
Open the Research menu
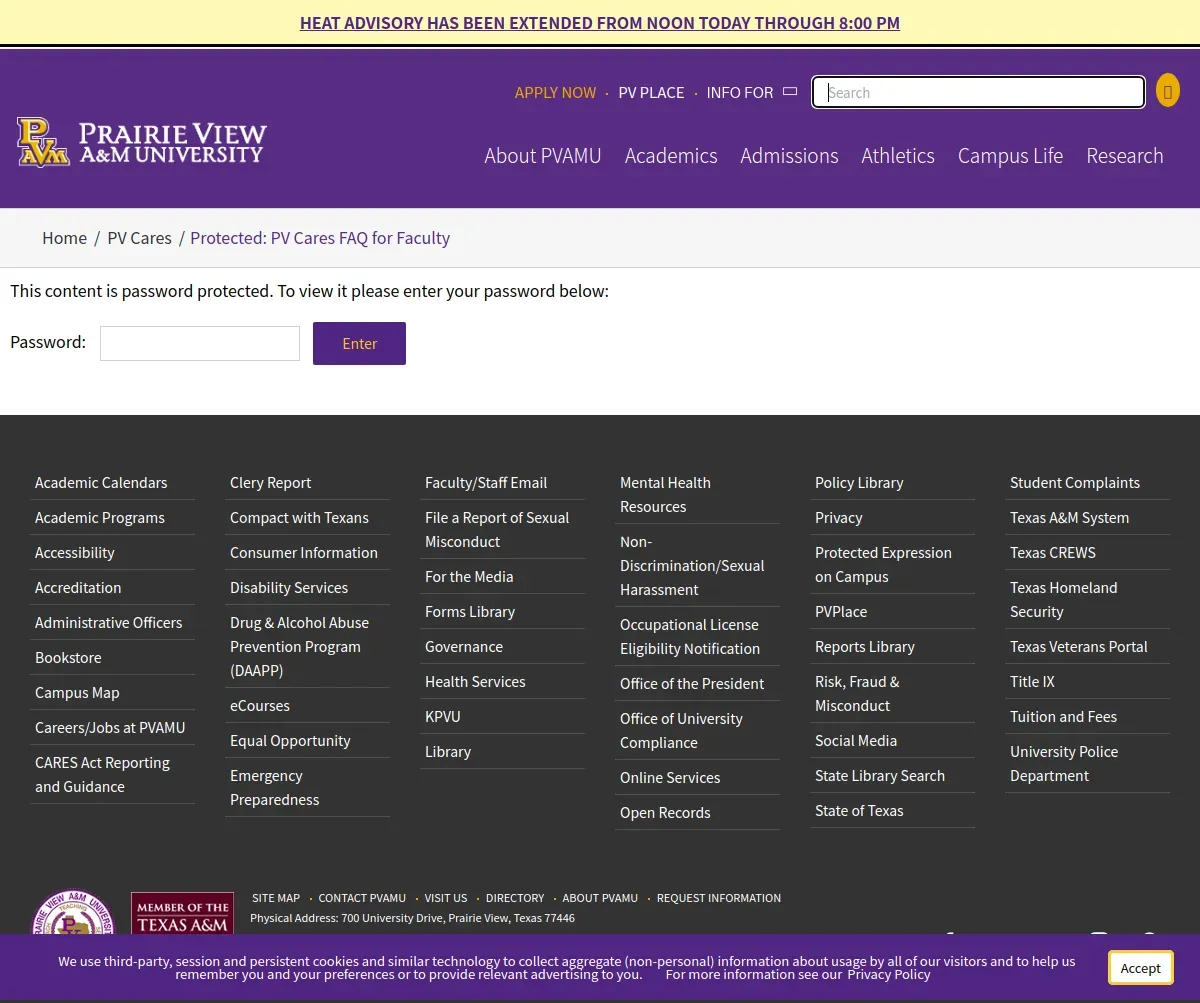[1125, 156]
